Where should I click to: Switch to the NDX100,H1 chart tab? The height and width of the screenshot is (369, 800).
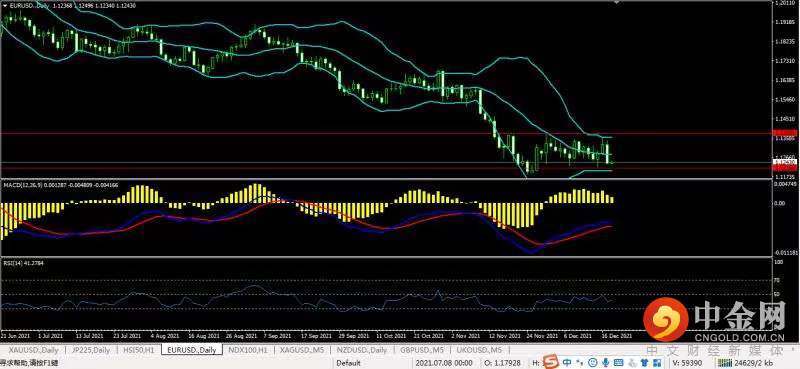(248, 350)
